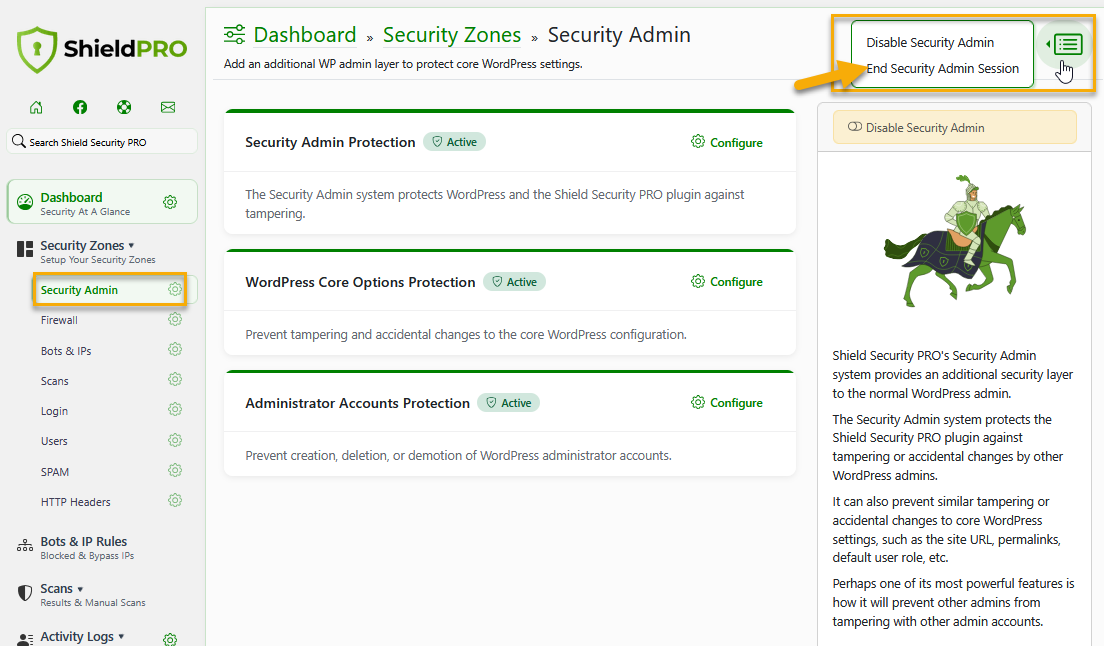Open the Users gear settings icon
1104x646 pixels.
pyautogui.click(x=175, y=441)
